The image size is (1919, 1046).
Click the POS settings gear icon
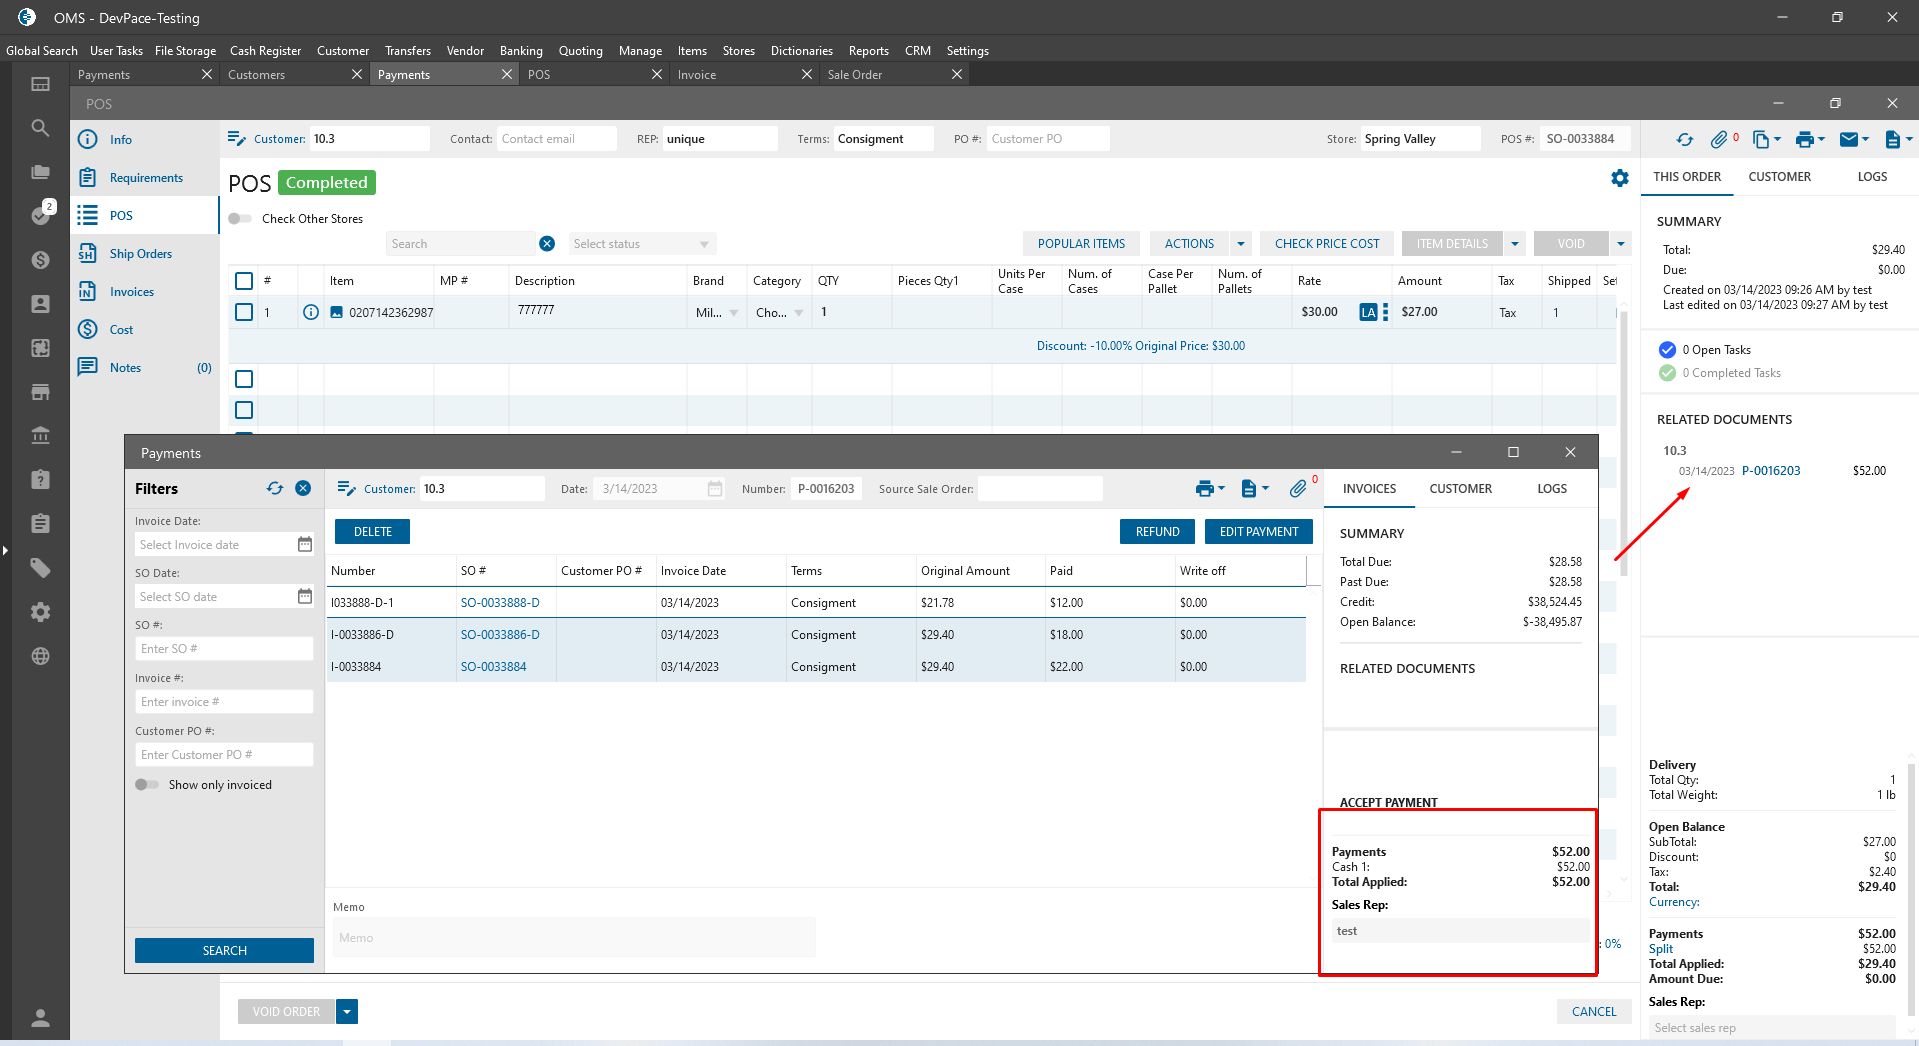(1619, 178)
